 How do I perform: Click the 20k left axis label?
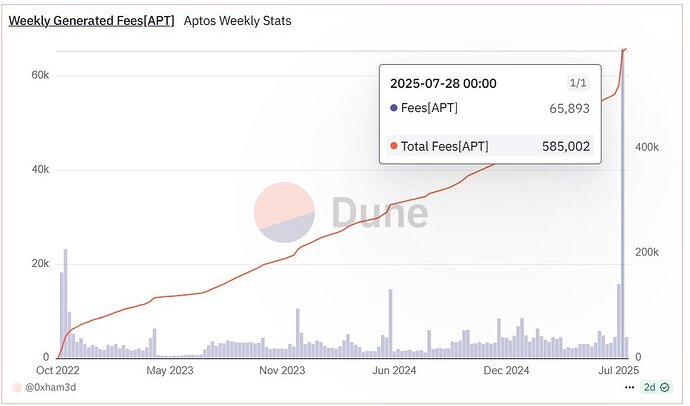(x=40, y=263)
